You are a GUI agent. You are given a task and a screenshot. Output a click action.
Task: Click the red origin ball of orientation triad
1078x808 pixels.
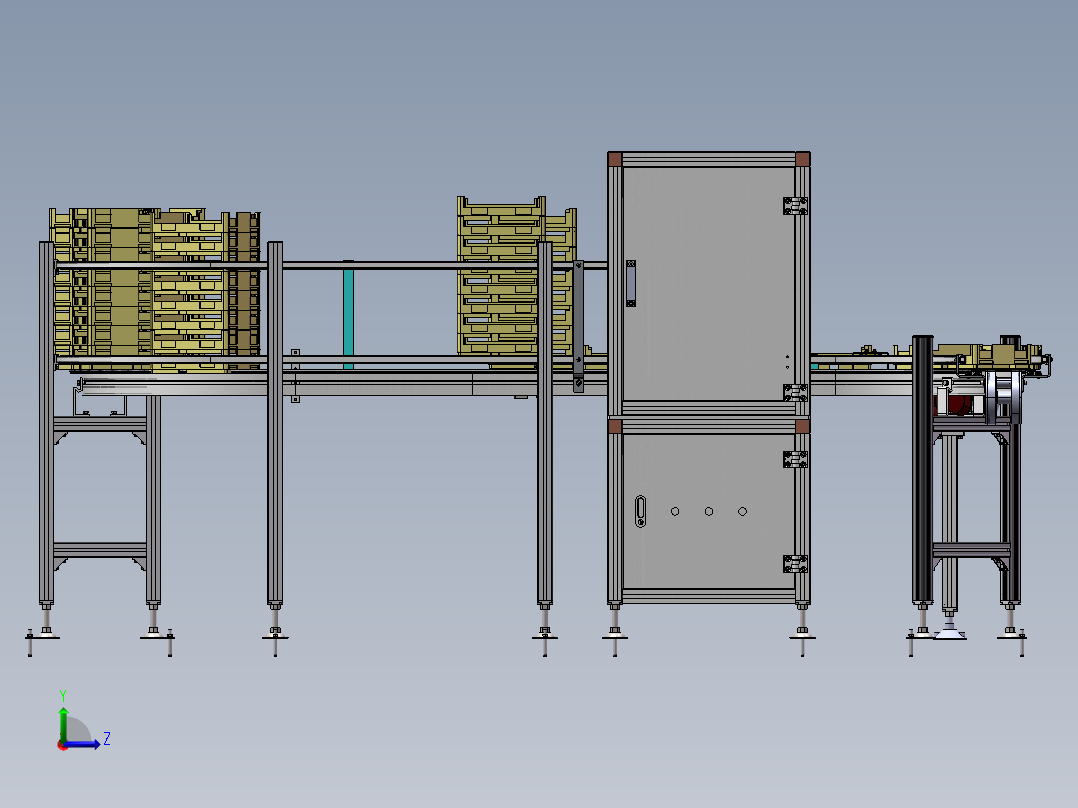point(63,745)
